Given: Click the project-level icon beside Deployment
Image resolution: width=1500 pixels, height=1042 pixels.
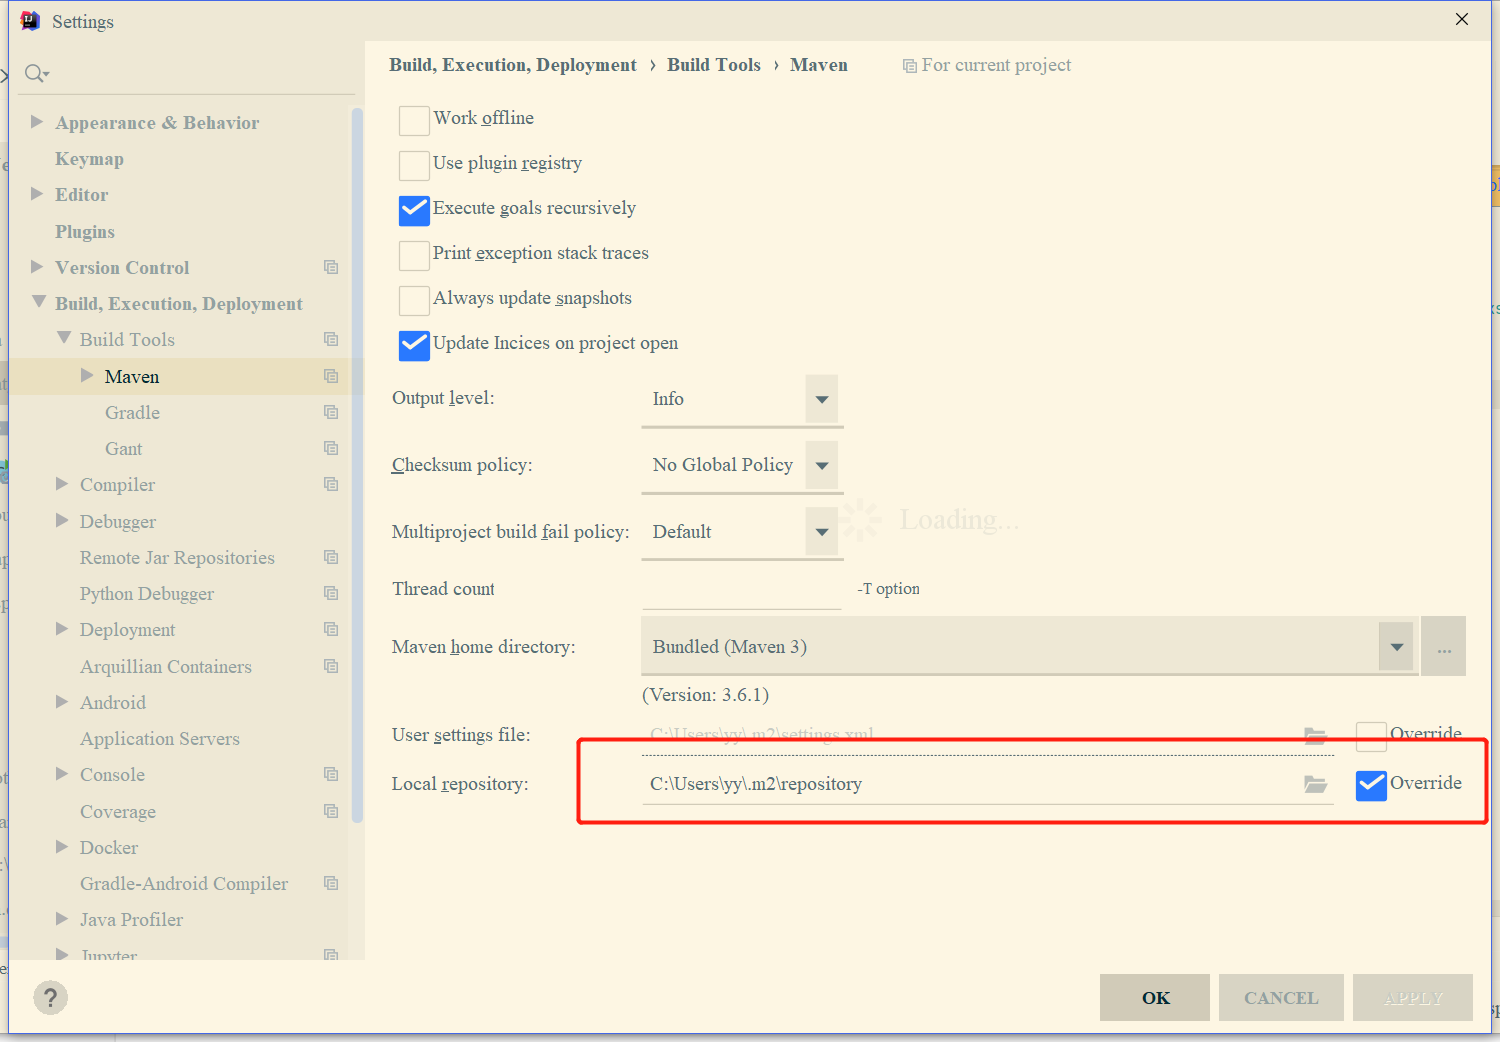Looking at the screenshot, I should tap(331, 629).
